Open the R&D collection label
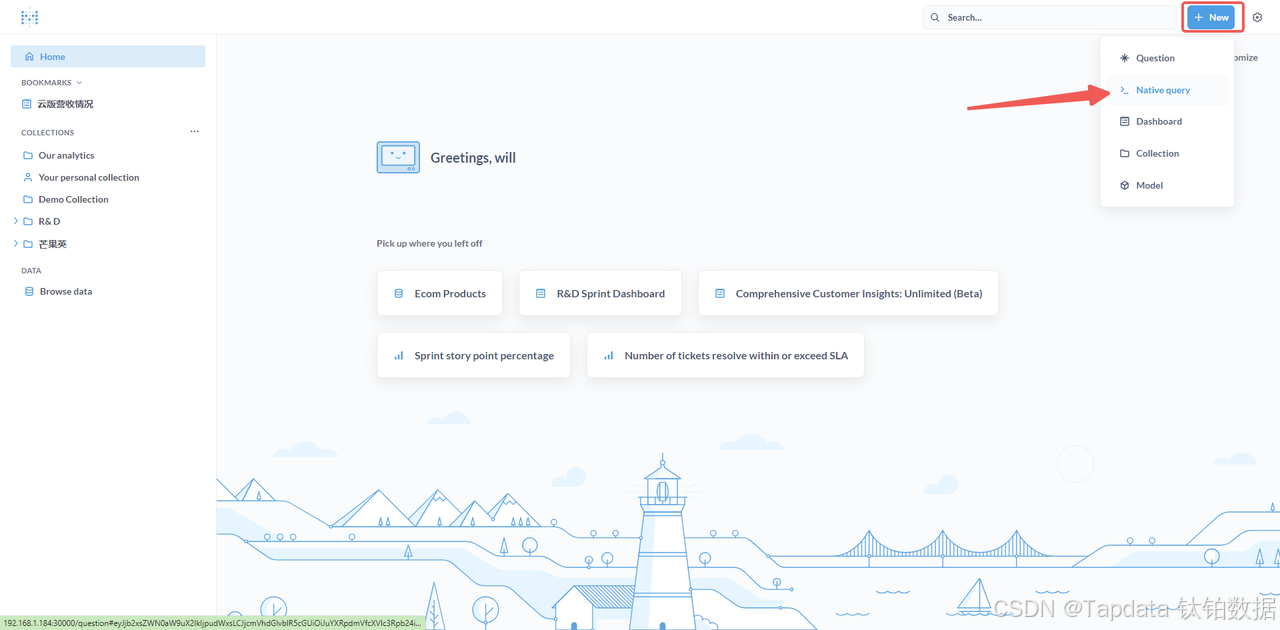1280x630 pixels. 49,222
